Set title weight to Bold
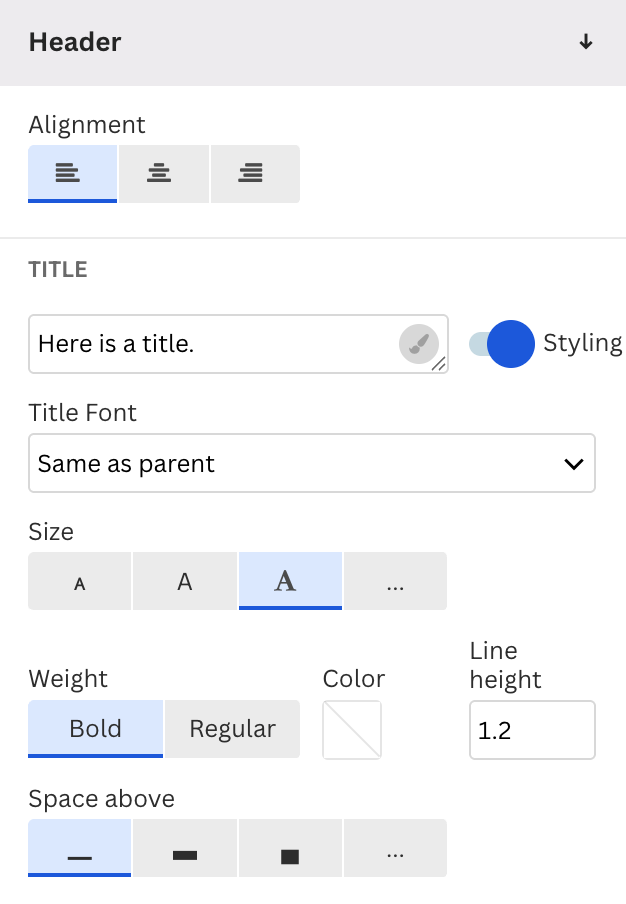 pos(95,729)
